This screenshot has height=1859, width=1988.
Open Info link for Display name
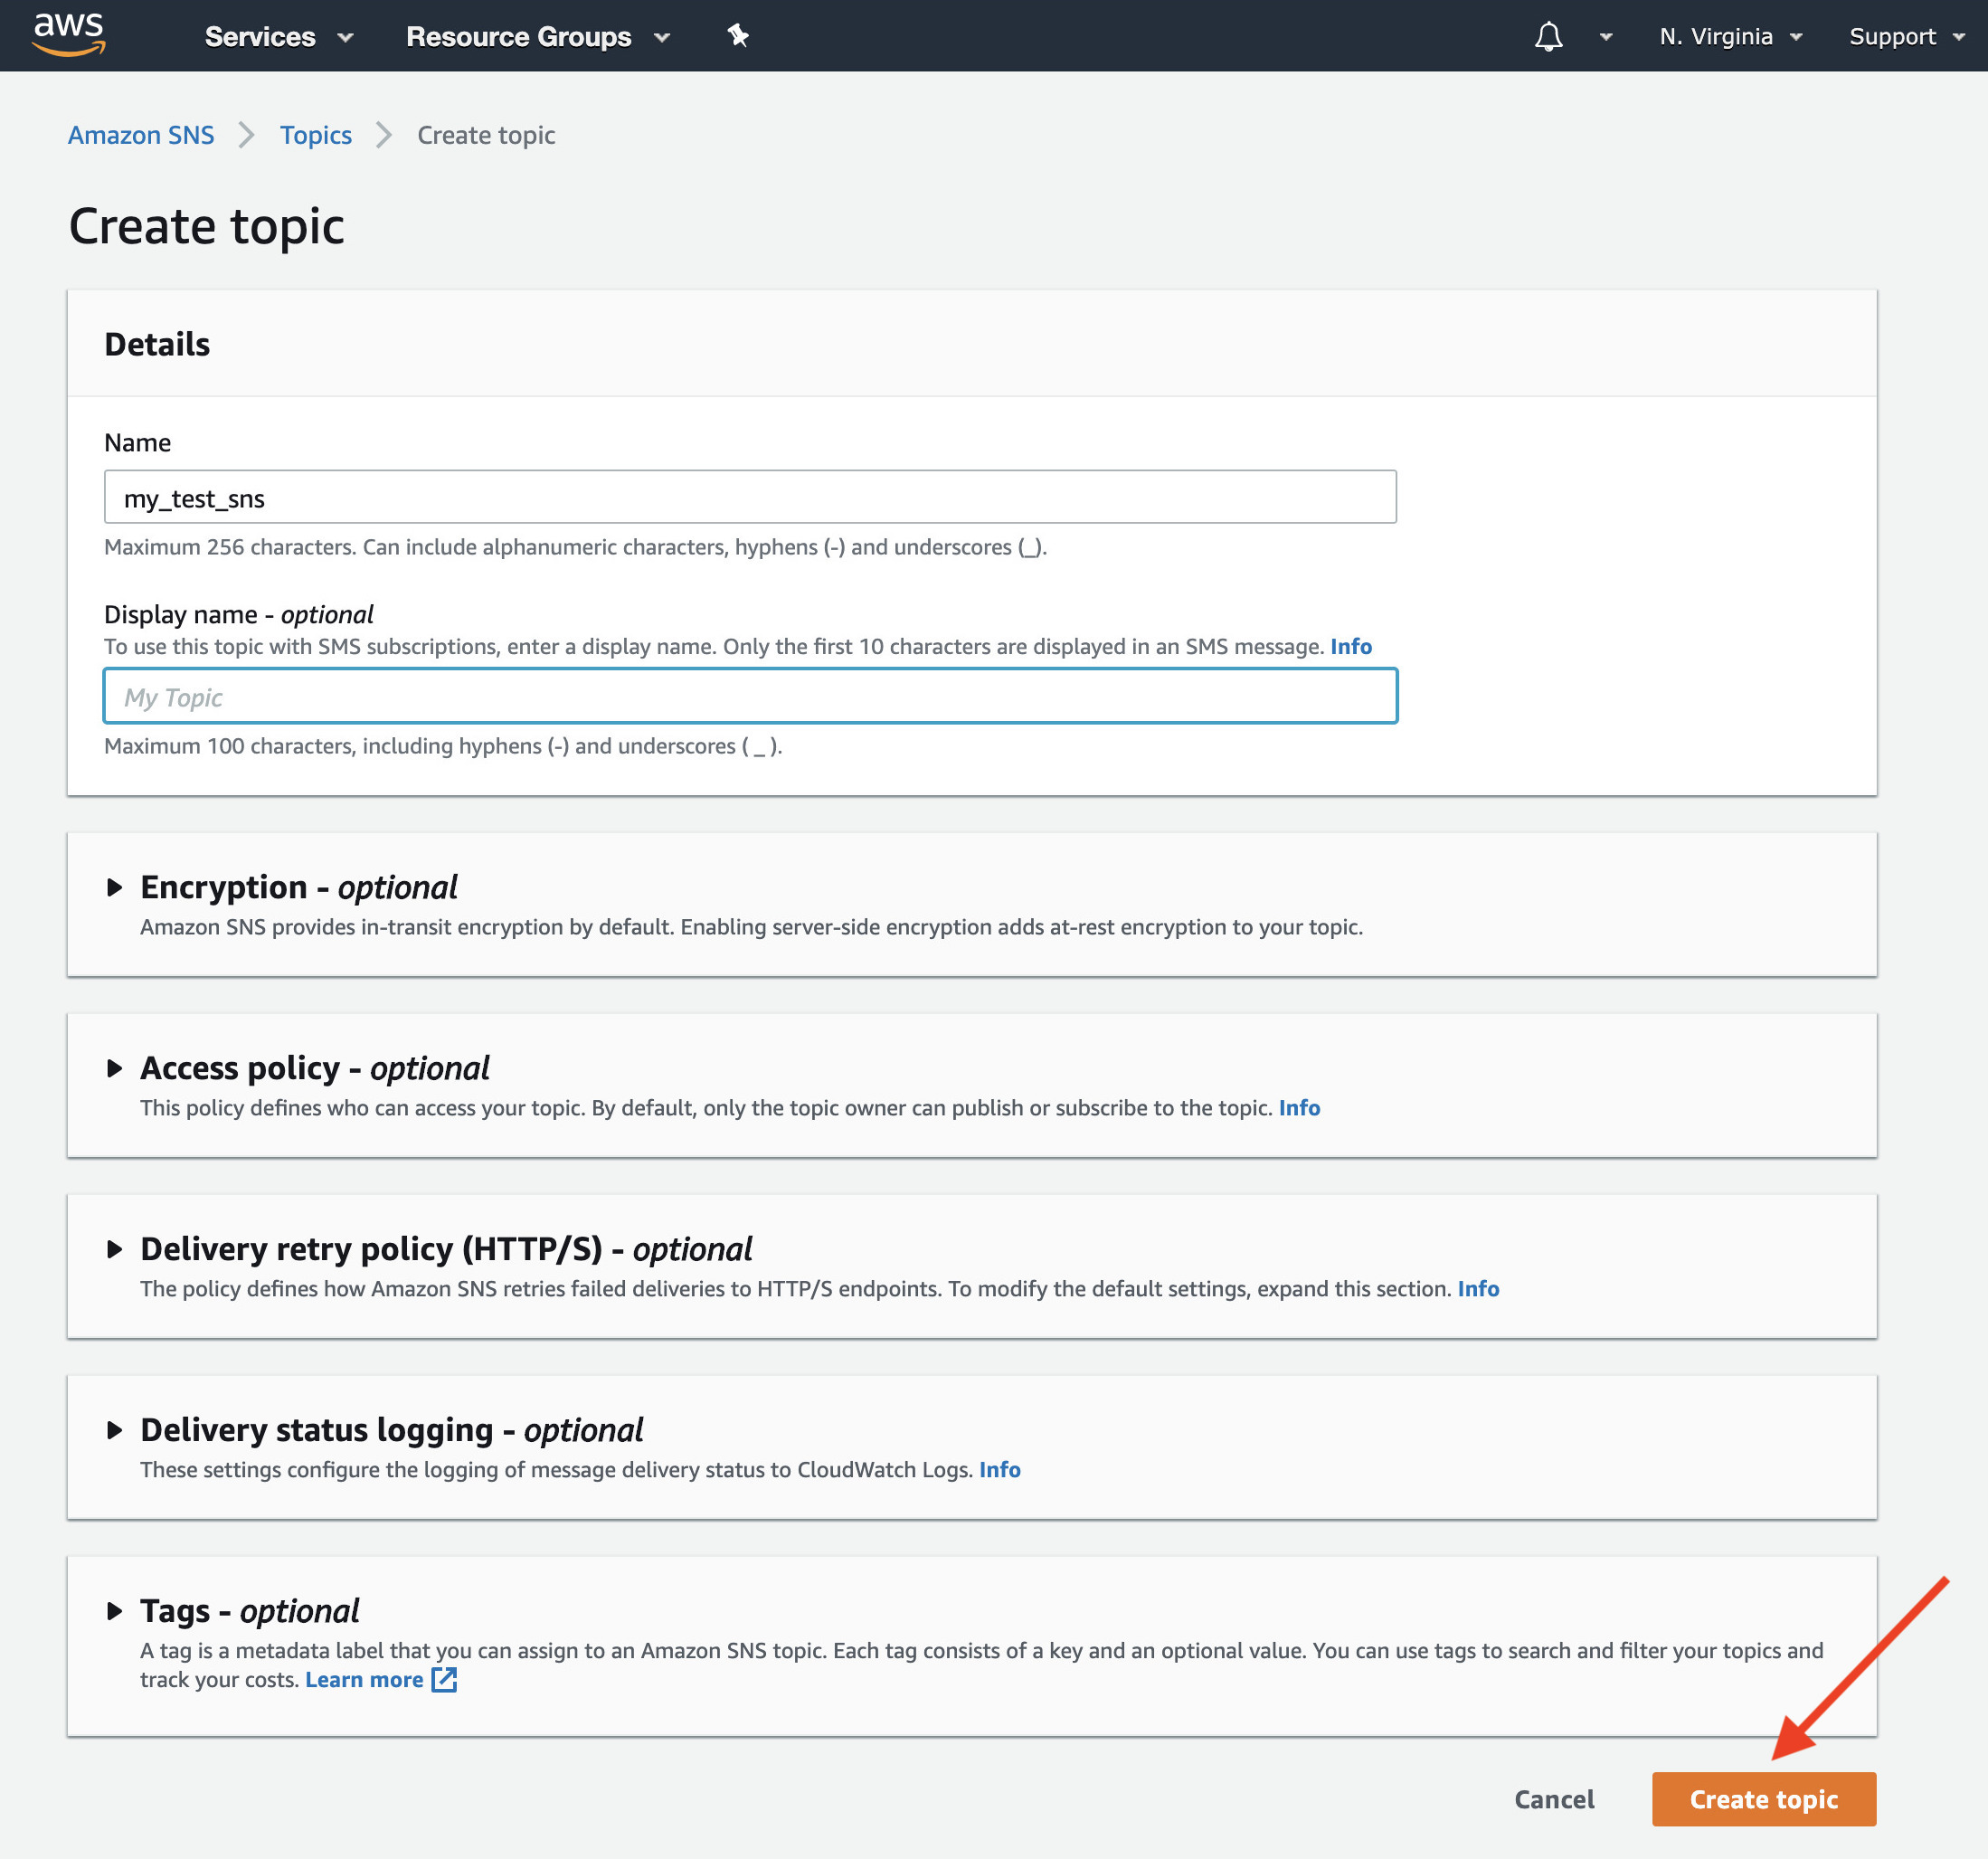point(1351,646)
